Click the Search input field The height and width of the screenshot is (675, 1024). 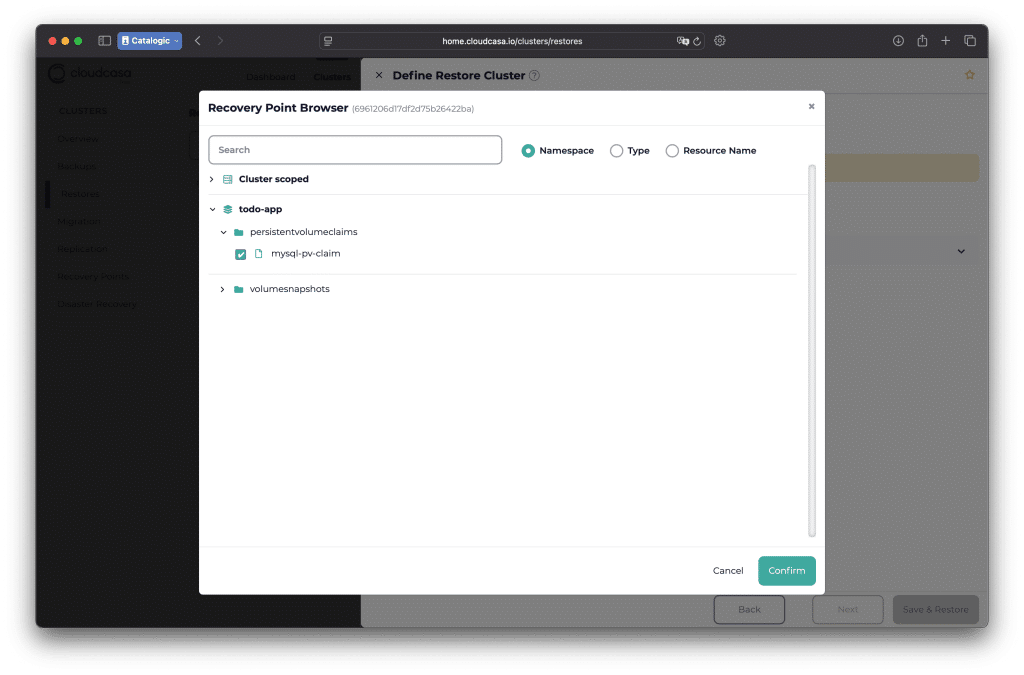355,150
